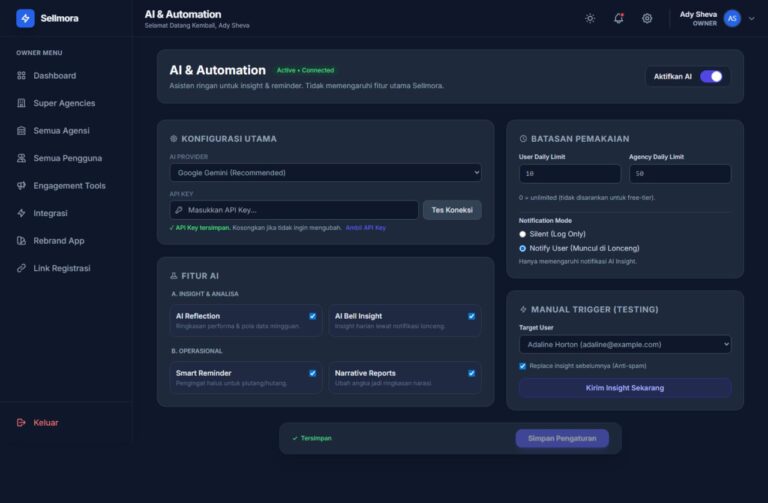Image resolution: width=768 pixels, height=503 pixels.
Task: Open the AI Provider dropdown
Action: click(x=325, y=173)
